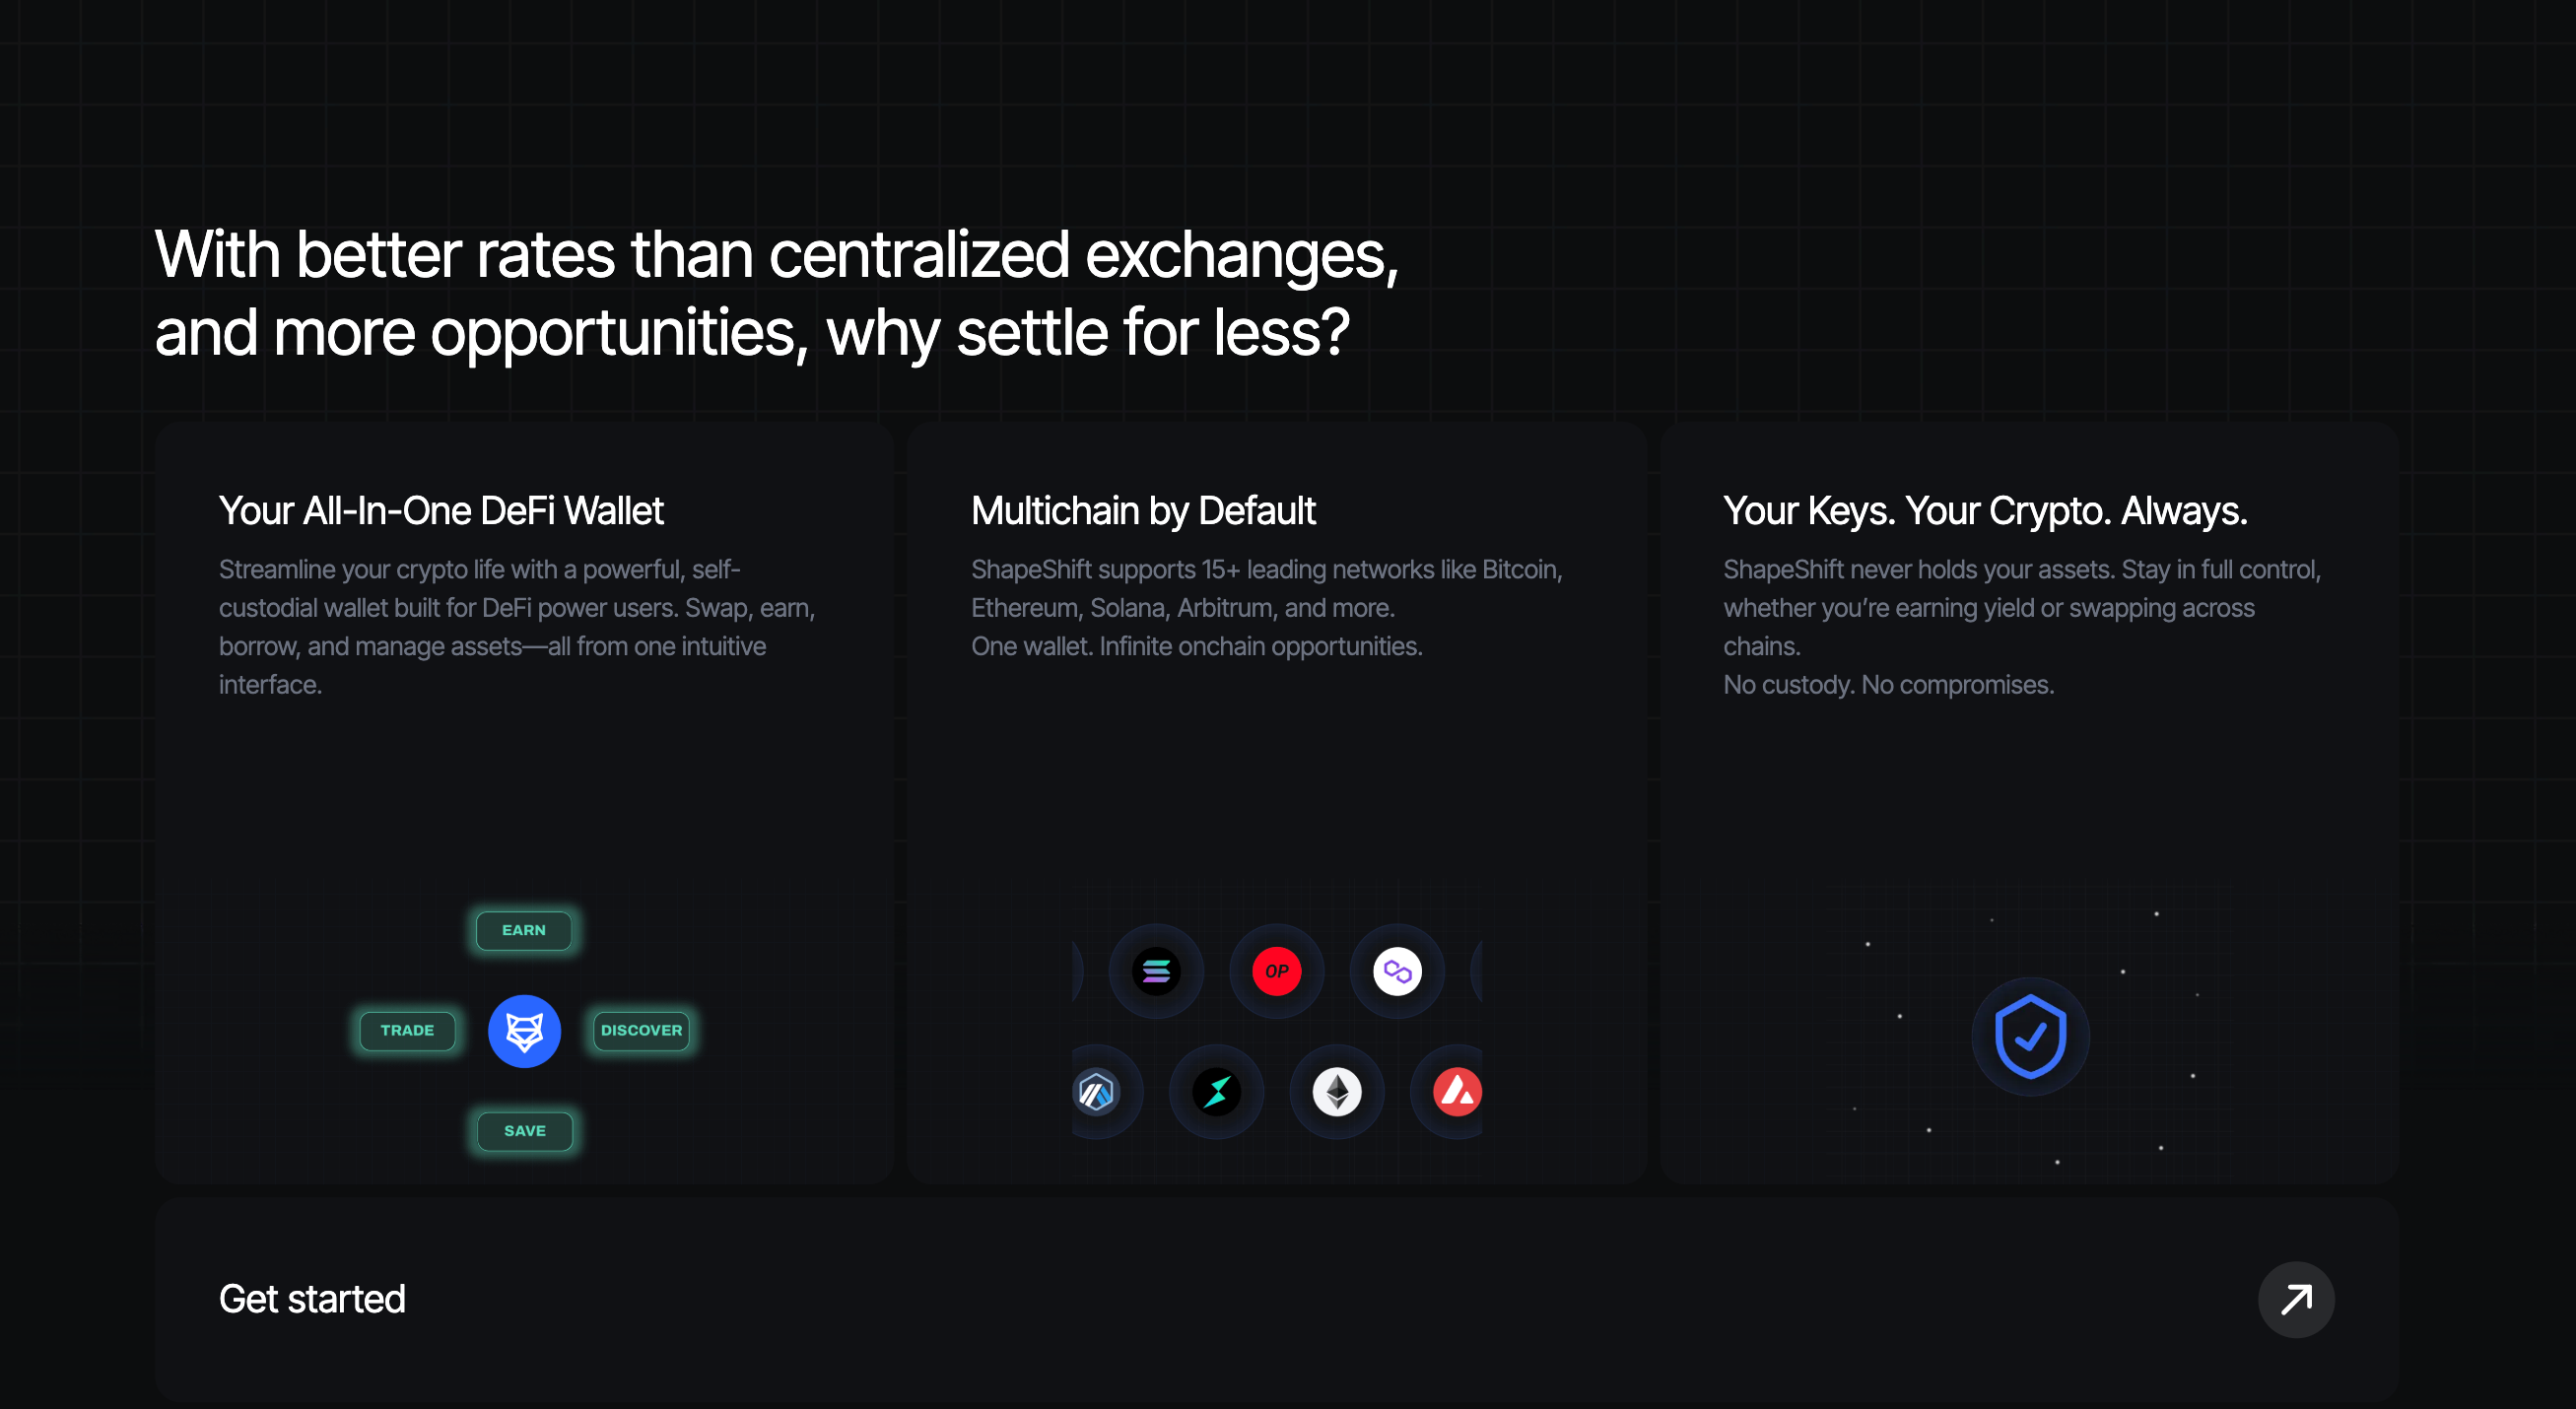Select the TRADE tag
Viewport: 2576px width, 1409px height.
pos(407,1031)
